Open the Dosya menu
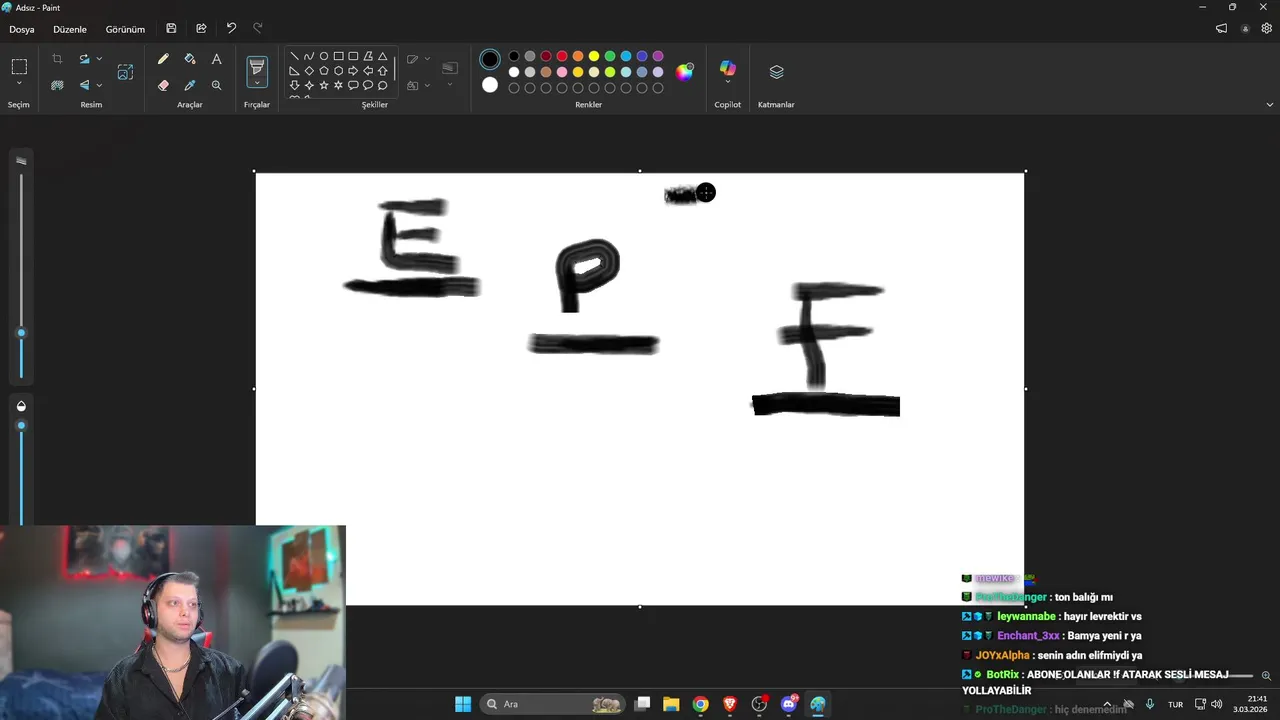The image size is (1280, 720). (x=22, y=29)
